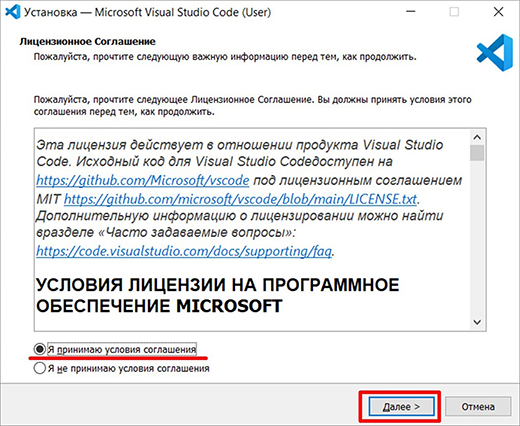Image resolution: width=520 pixels, height=426 pixels.
Task: Click license scrollbar up arrow
Action: point(477,137)
